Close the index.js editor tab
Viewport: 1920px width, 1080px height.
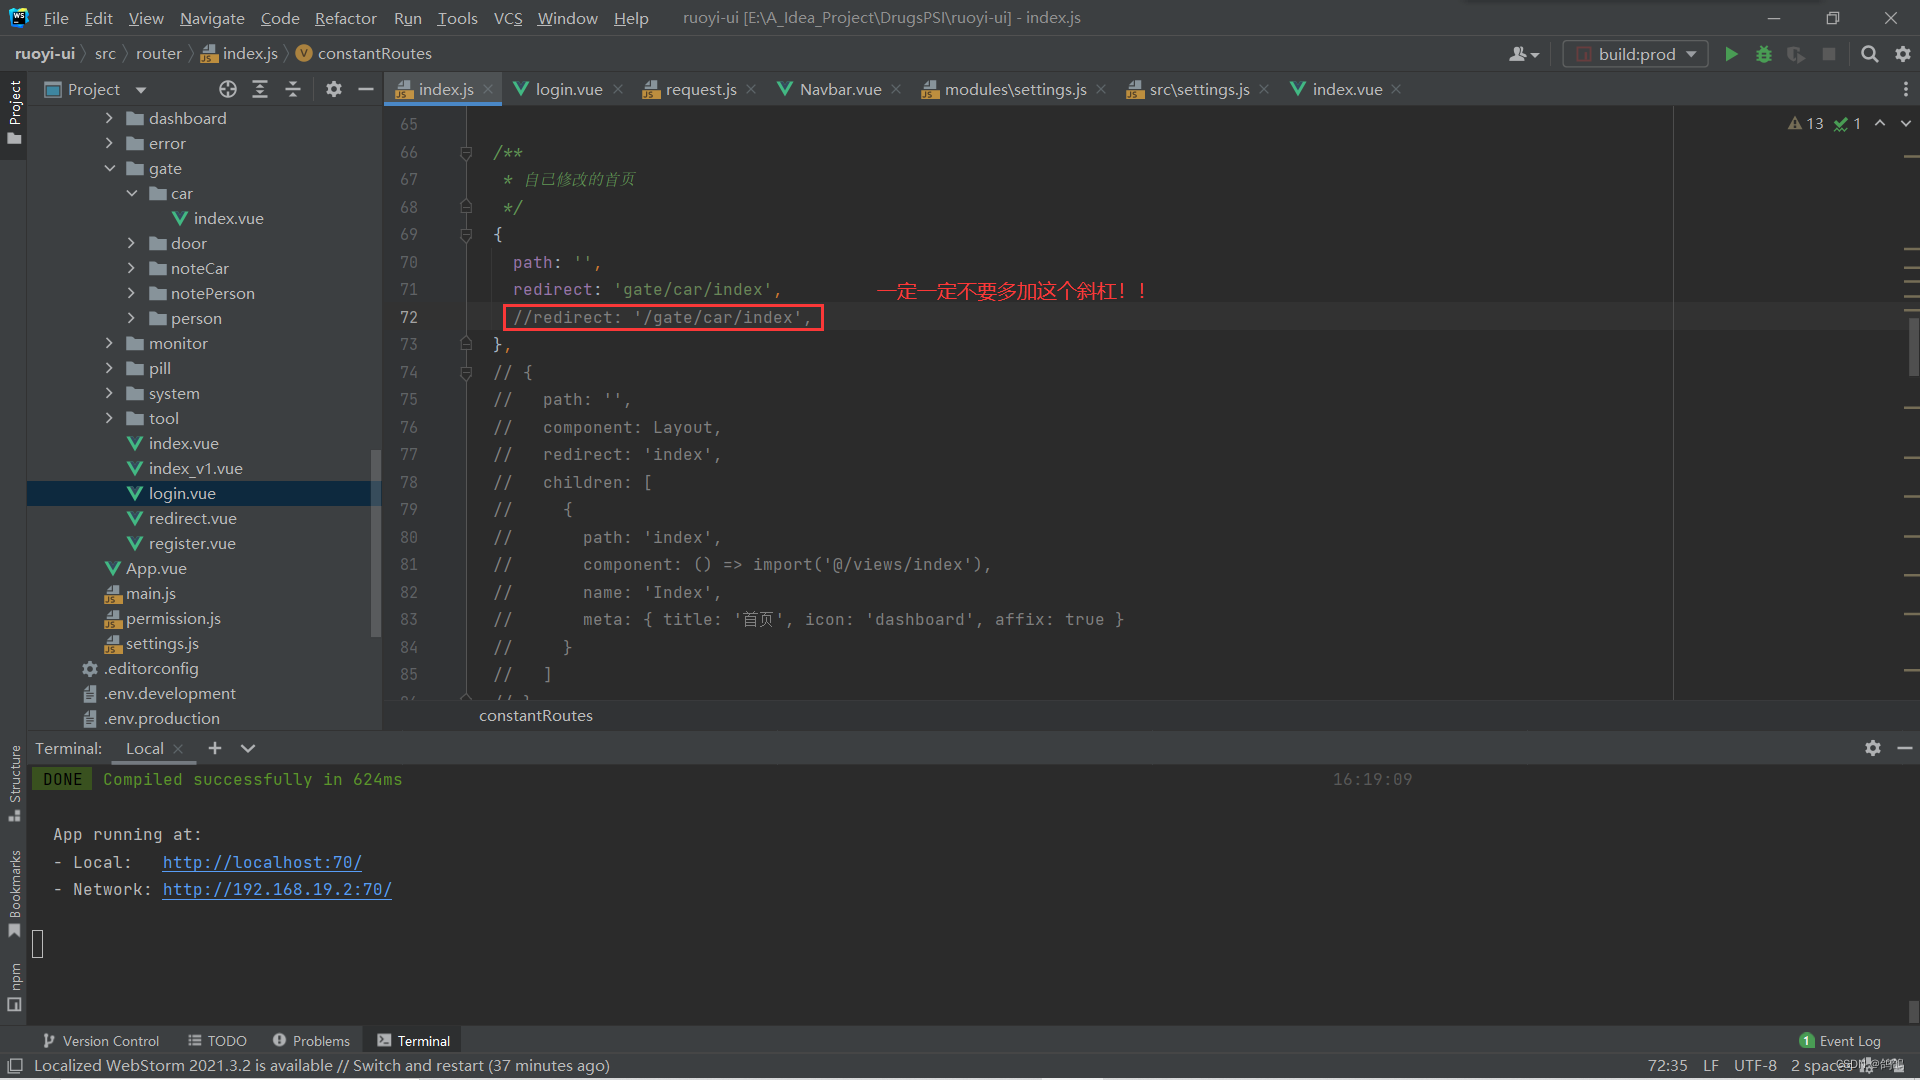488,89
